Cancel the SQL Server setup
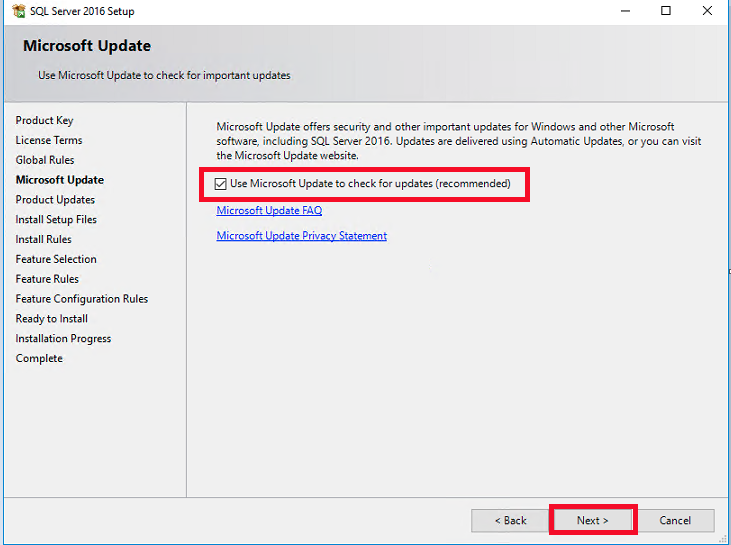The width and height of the screenshot is (731, 545). (x=675, y=520)
